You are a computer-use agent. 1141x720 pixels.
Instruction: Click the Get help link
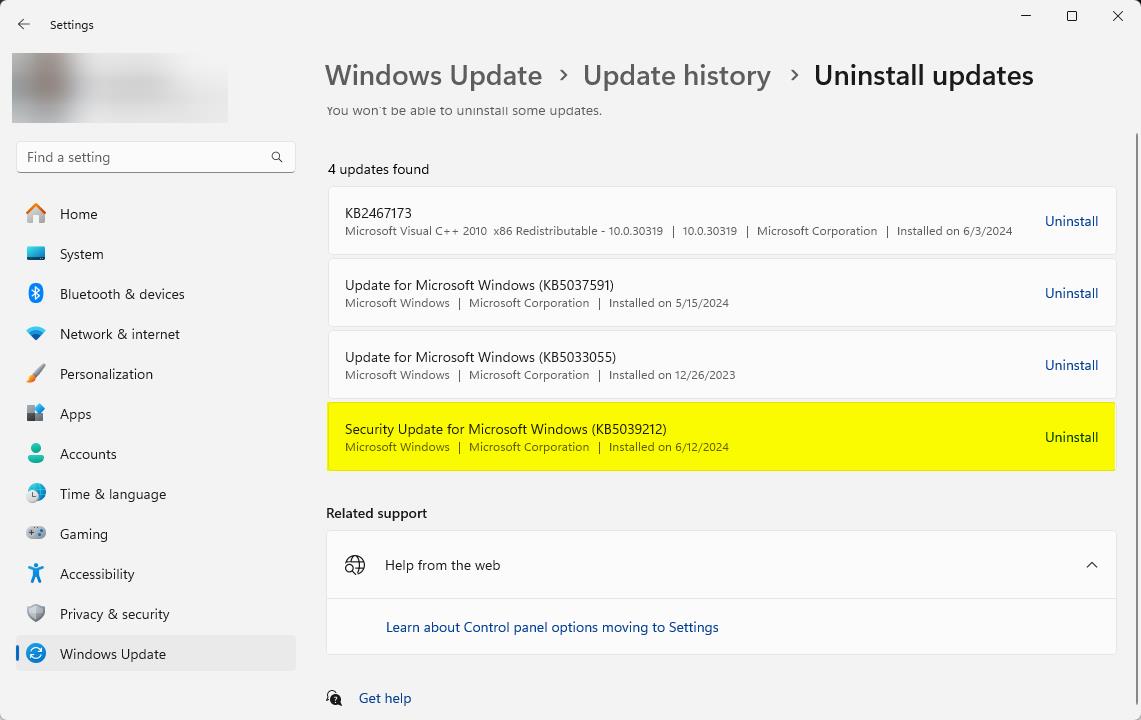click(384, 698)
